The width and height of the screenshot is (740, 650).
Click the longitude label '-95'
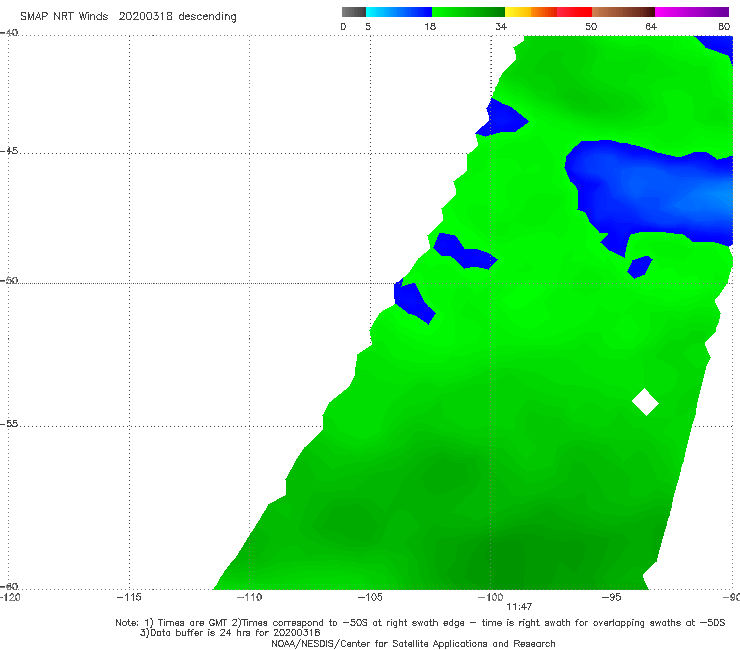point(612,597)
